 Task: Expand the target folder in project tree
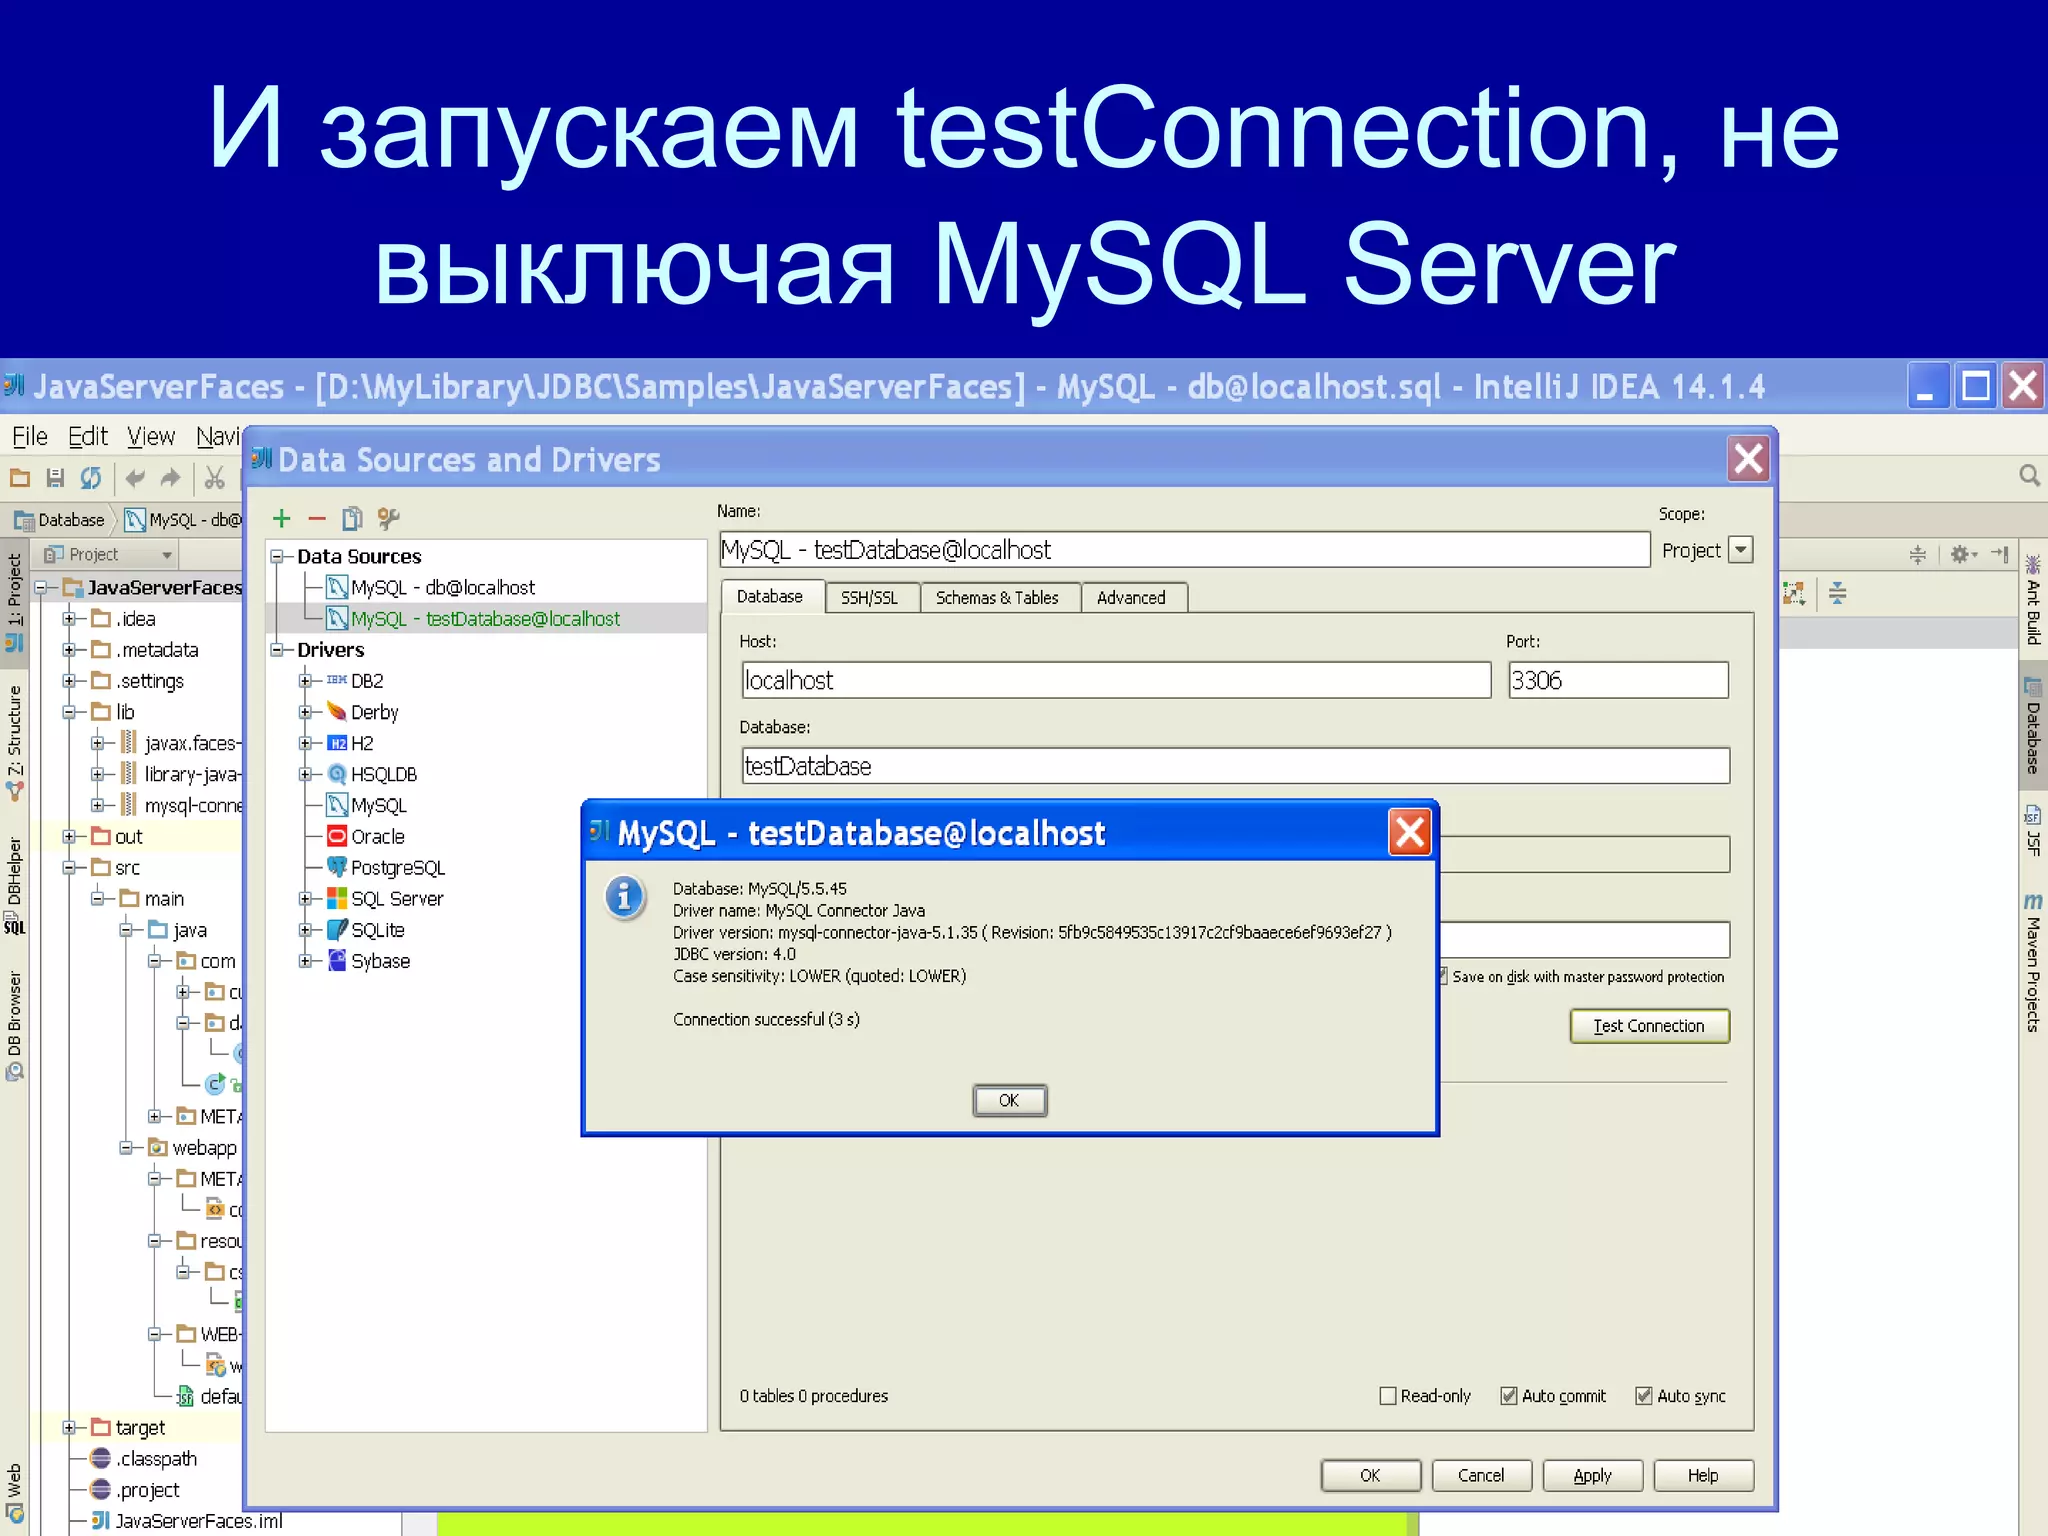click(69, 1428)
